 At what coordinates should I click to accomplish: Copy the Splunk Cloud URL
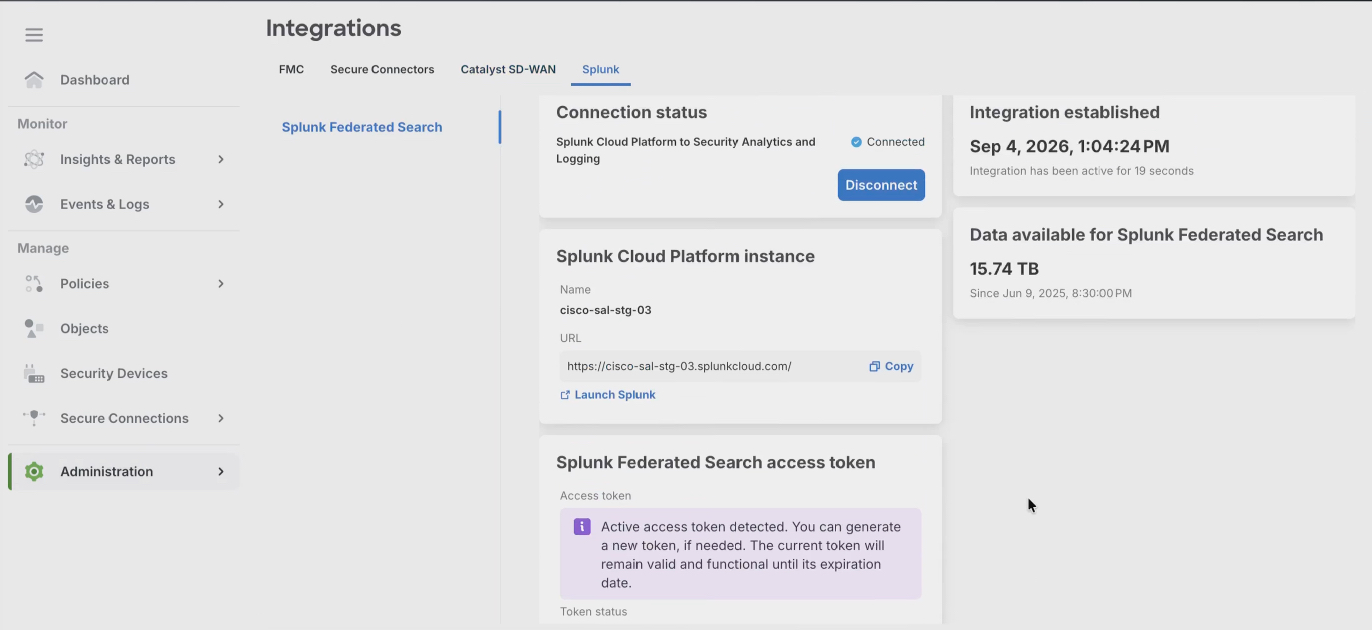(x=891, y=366)
